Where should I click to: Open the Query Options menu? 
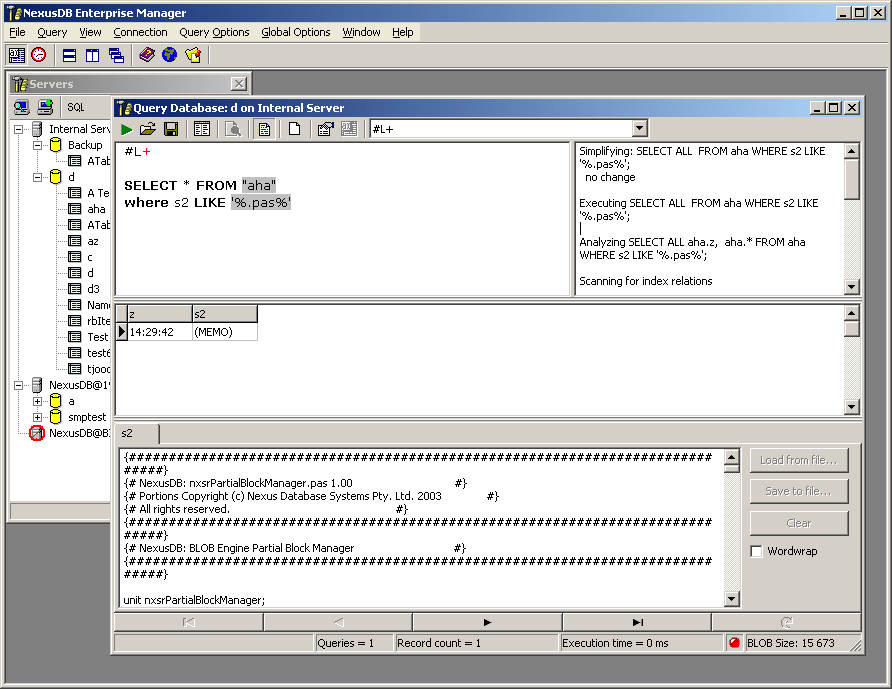(x=214, y=32)
